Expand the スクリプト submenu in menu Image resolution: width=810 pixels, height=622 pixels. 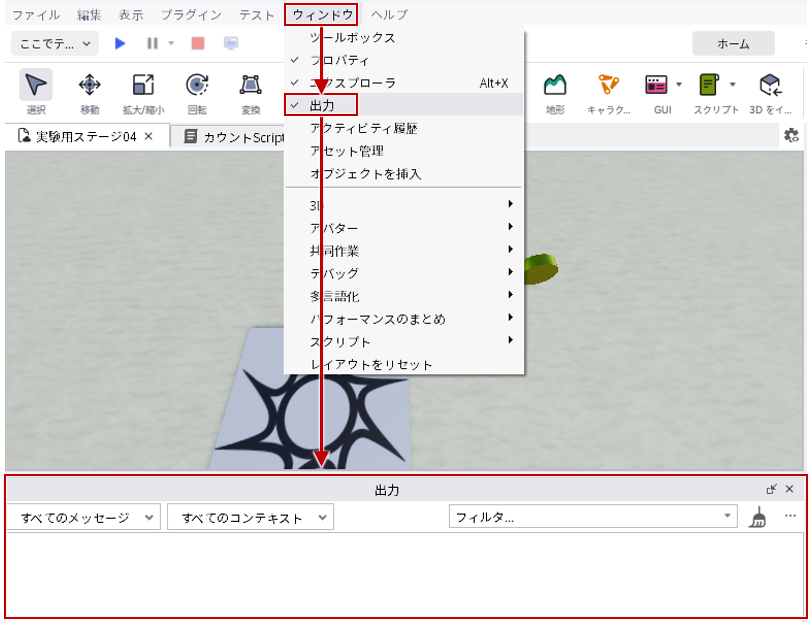tap(404, 341)
